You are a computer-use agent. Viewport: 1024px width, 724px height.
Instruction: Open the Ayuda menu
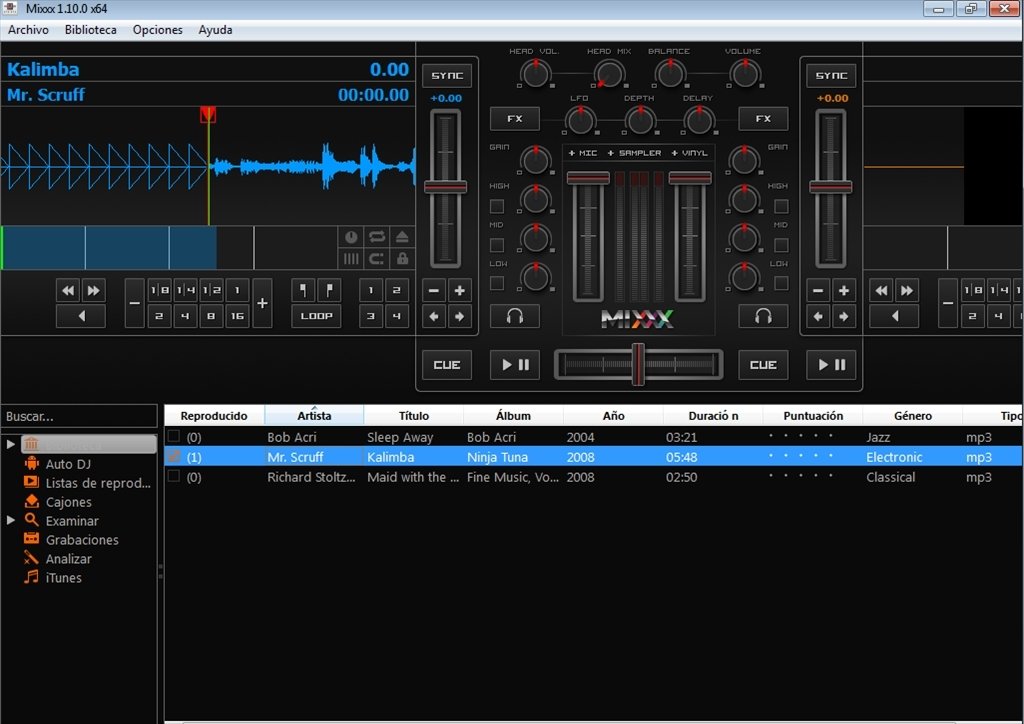point(215,30)
